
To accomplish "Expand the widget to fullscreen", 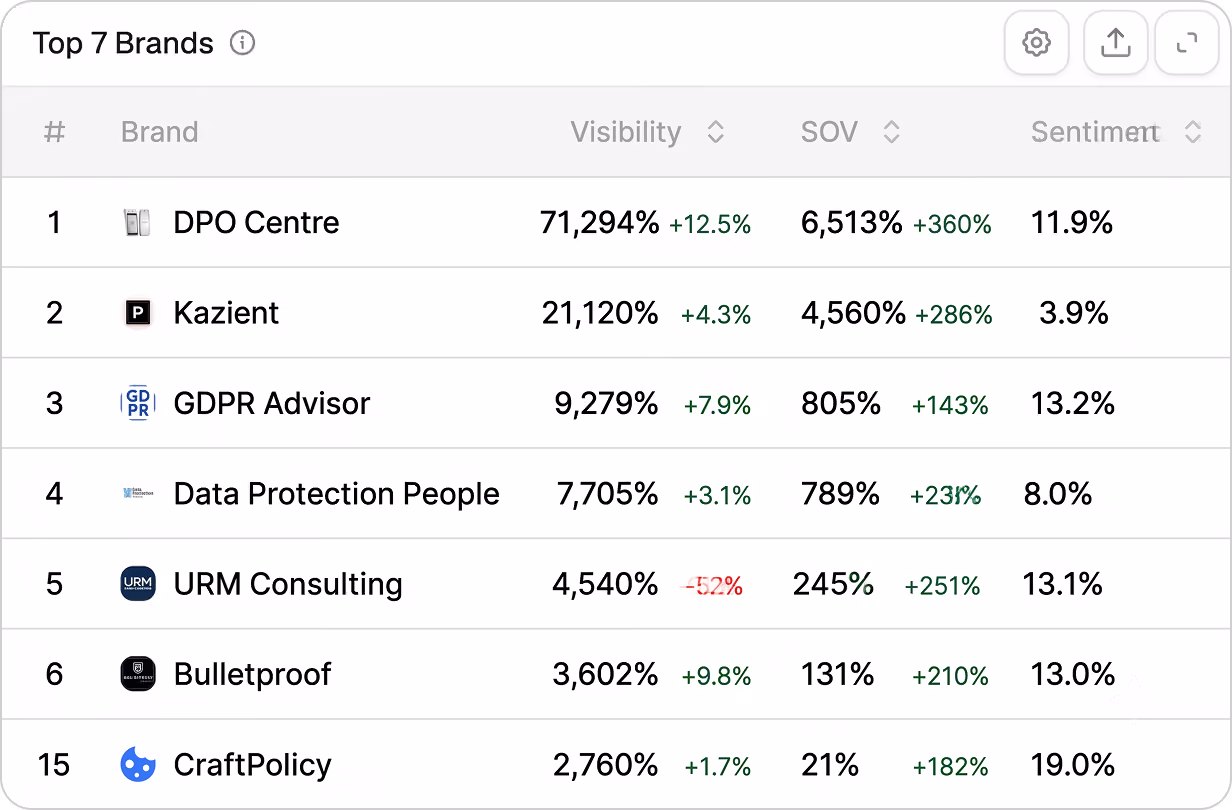I will (1187, 43).
